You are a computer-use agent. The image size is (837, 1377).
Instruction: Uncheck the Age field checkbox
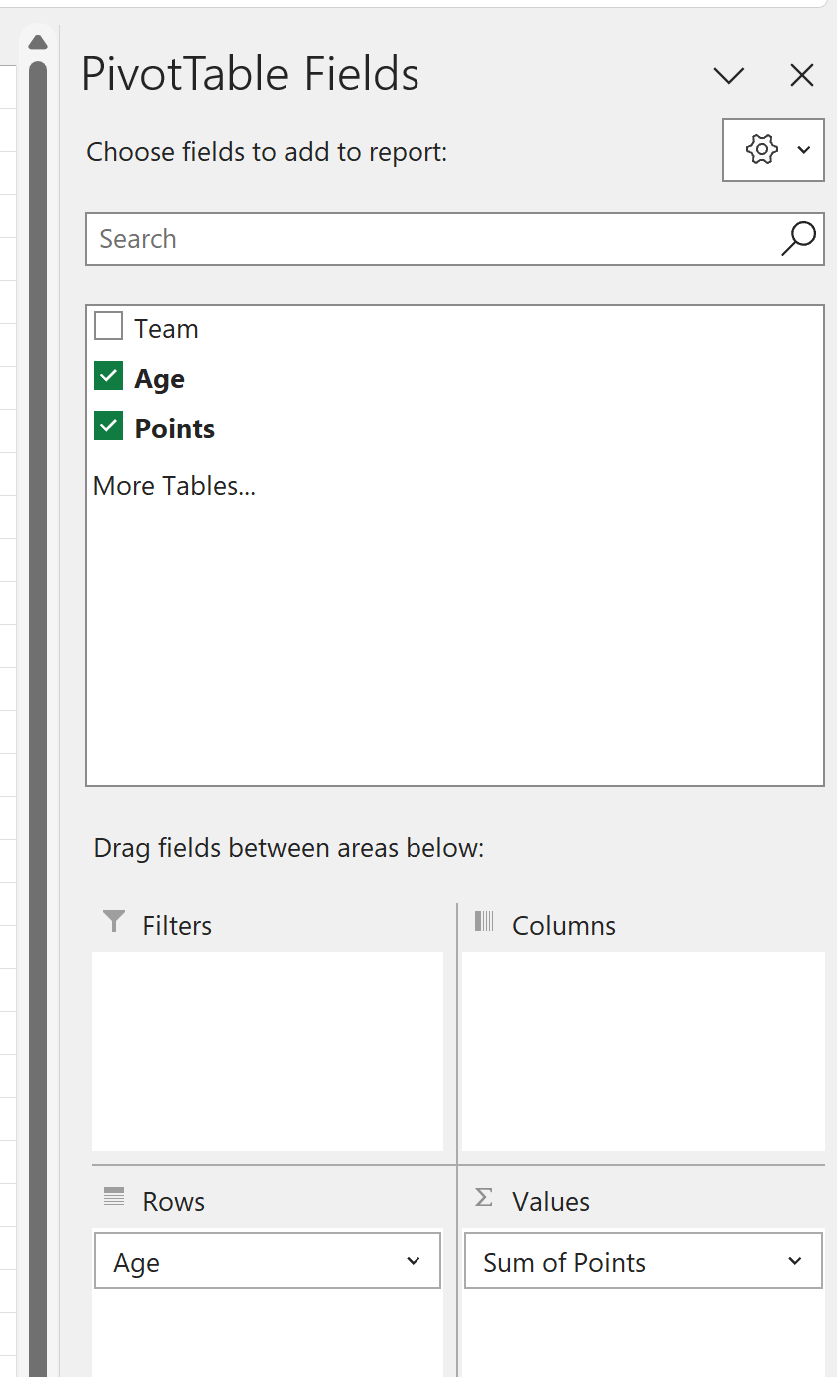pyautogui.click(x=108, y=375)
